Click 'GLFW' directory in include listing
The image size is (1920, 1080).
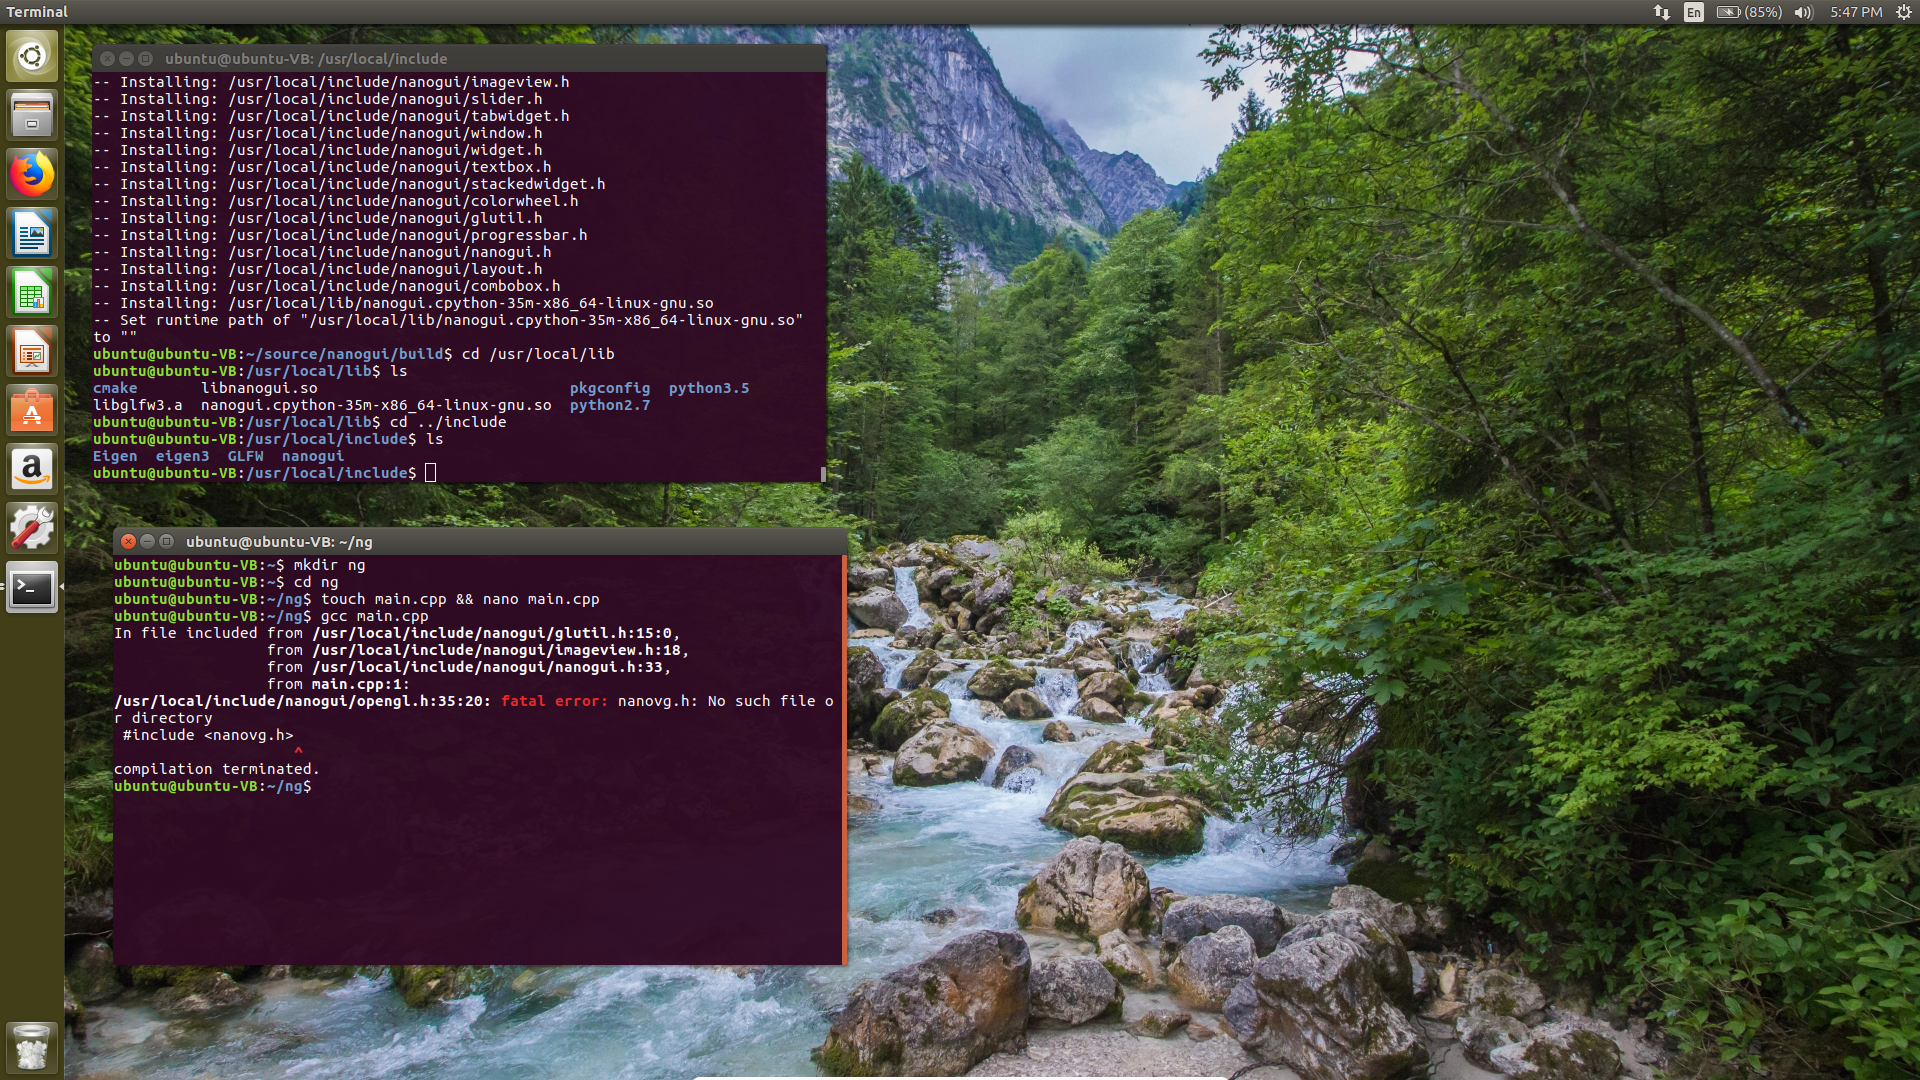click(245, 456)
